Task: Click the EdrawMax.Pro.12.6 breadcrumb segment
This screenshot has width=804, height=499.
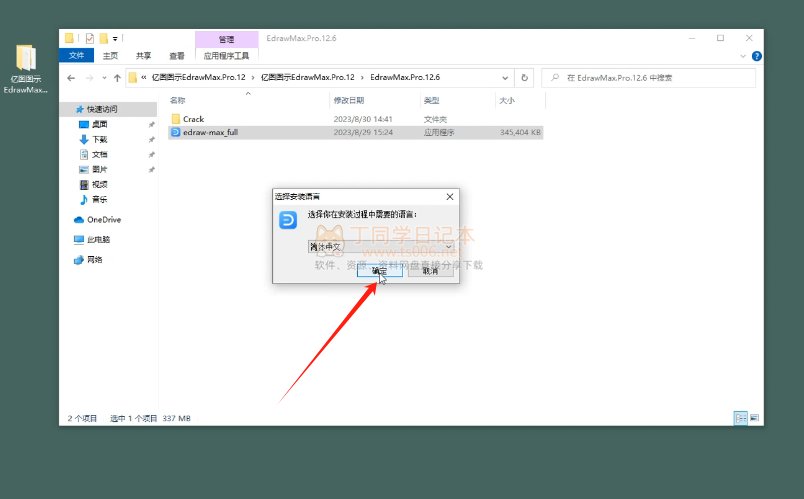Action: tap(405, 77)
